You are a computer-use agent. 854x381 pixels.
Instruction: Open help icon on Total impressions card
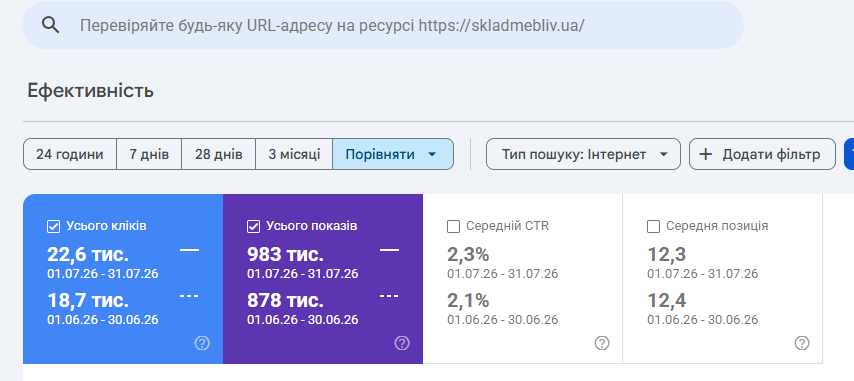(x=402, y=343)
